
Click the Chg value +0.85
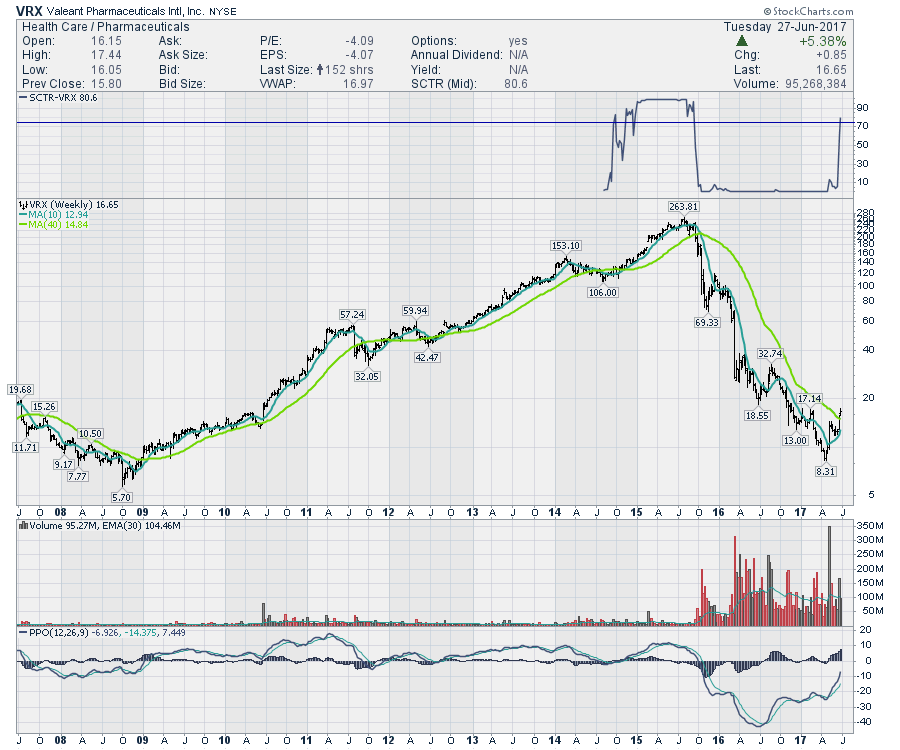pyautogui.click(x=831, y=55)
